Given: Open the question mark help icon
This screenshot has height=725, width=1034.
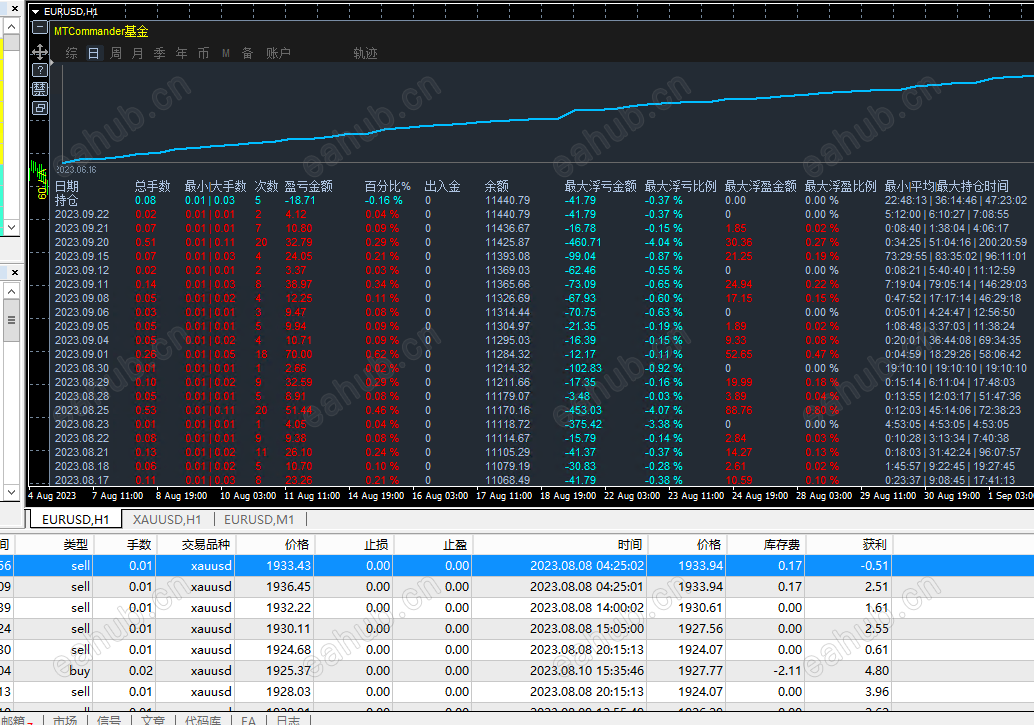Looking at the screenshot, I should [x=40, y=70].
